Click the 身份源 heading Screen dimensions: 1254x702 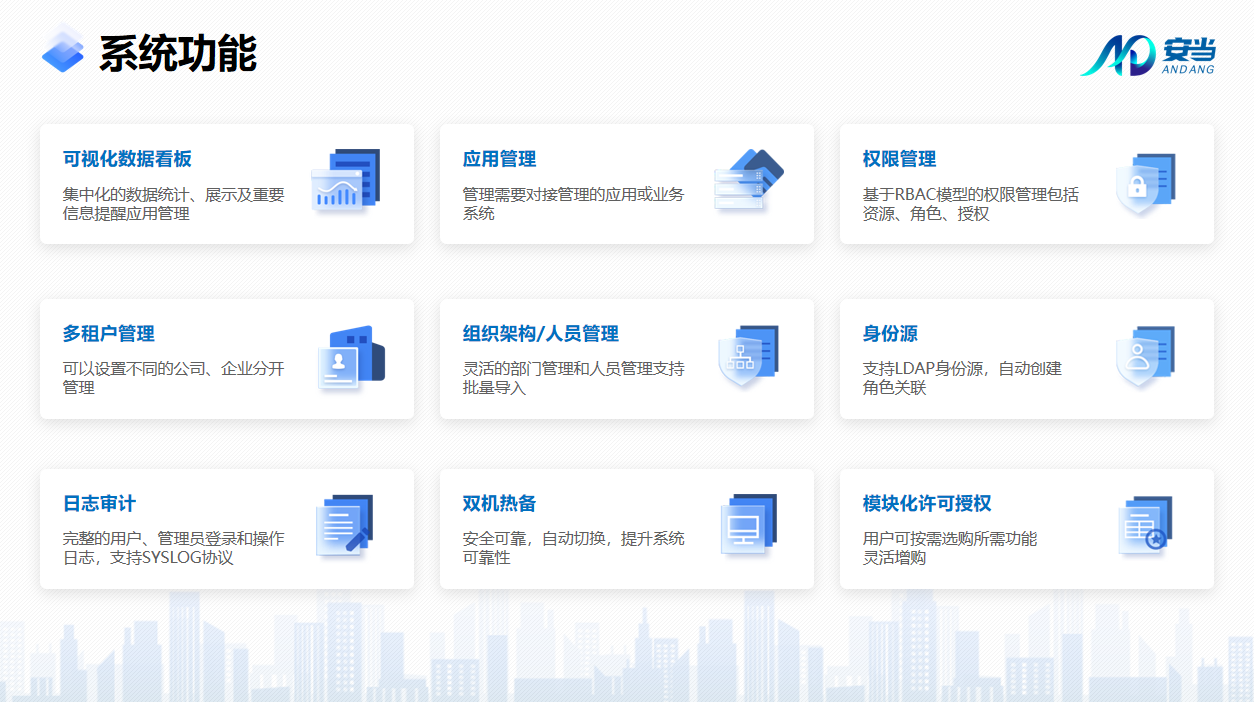[890, 334]
